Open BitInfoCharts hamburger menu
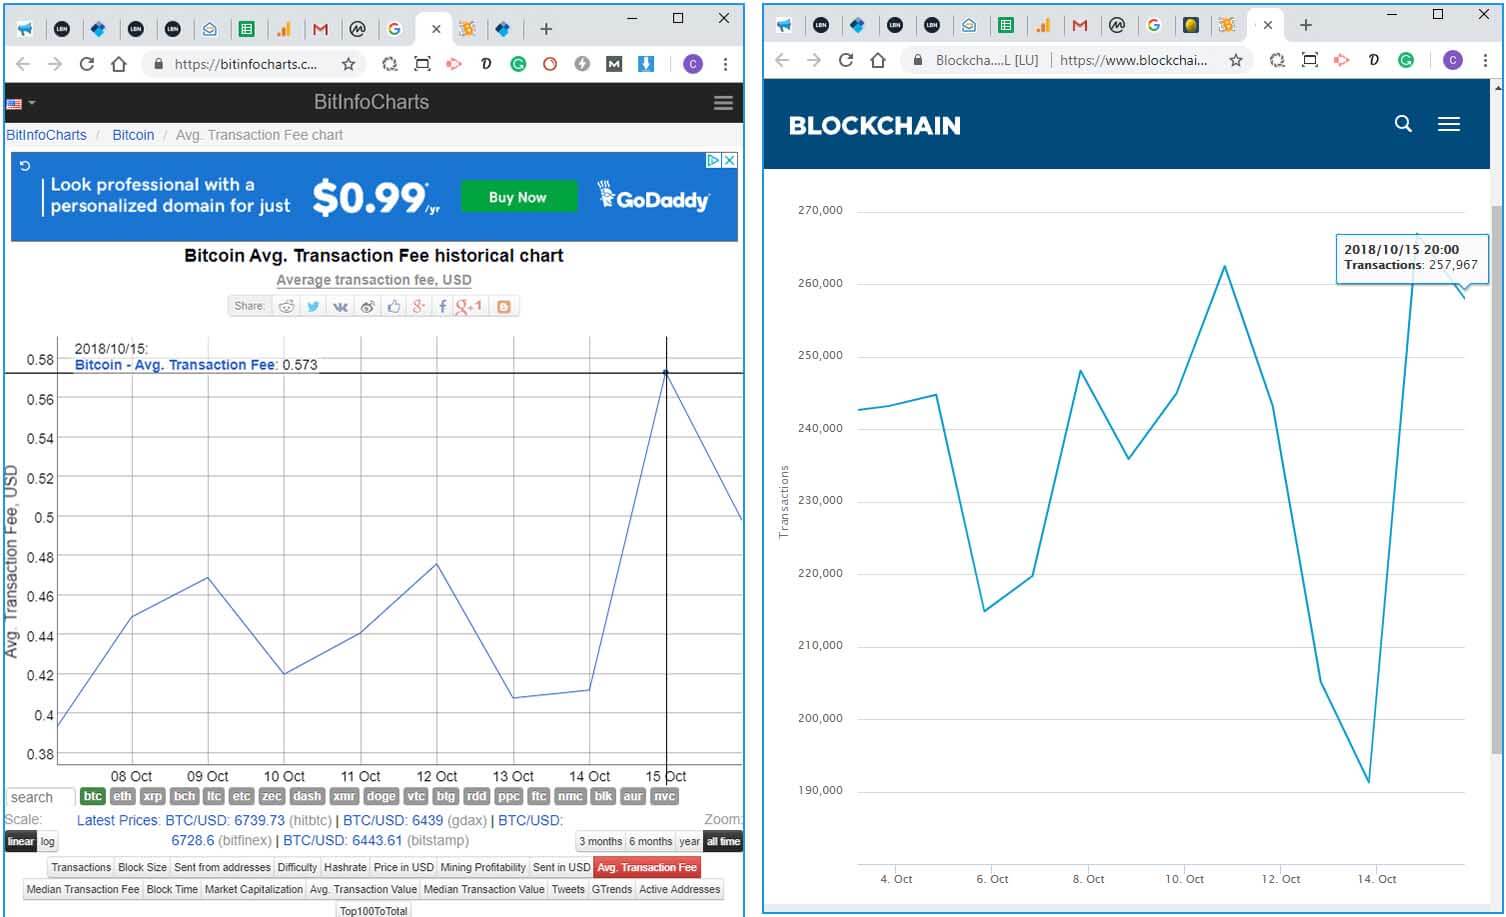 tap(723, 103)
